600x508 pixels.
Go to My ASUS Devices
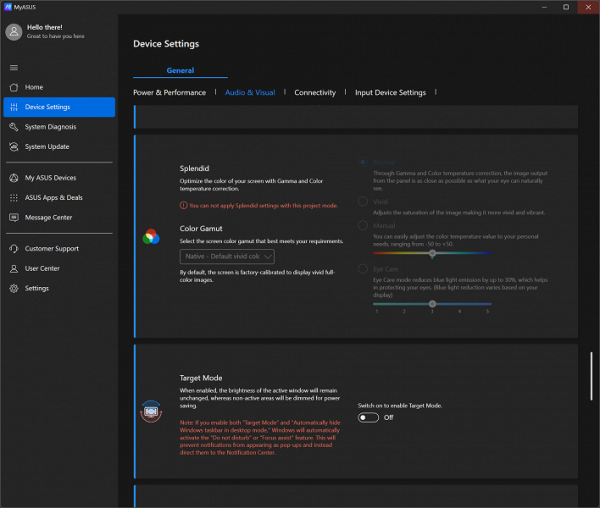(14, 178)
